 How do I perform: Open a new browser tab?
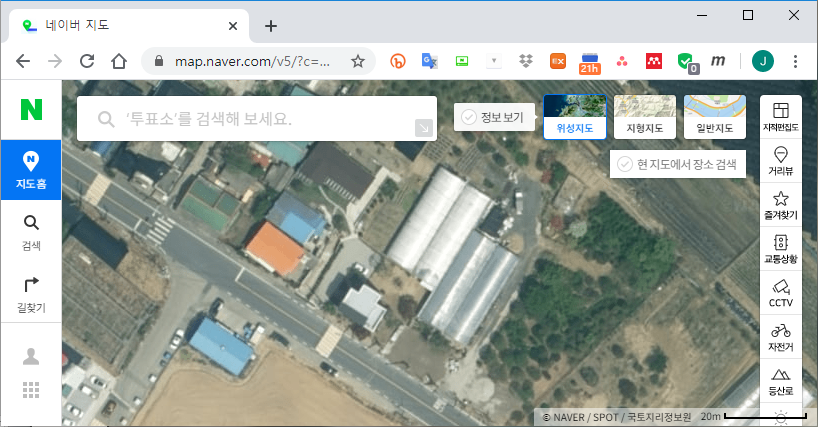click(x=271, y=26)
